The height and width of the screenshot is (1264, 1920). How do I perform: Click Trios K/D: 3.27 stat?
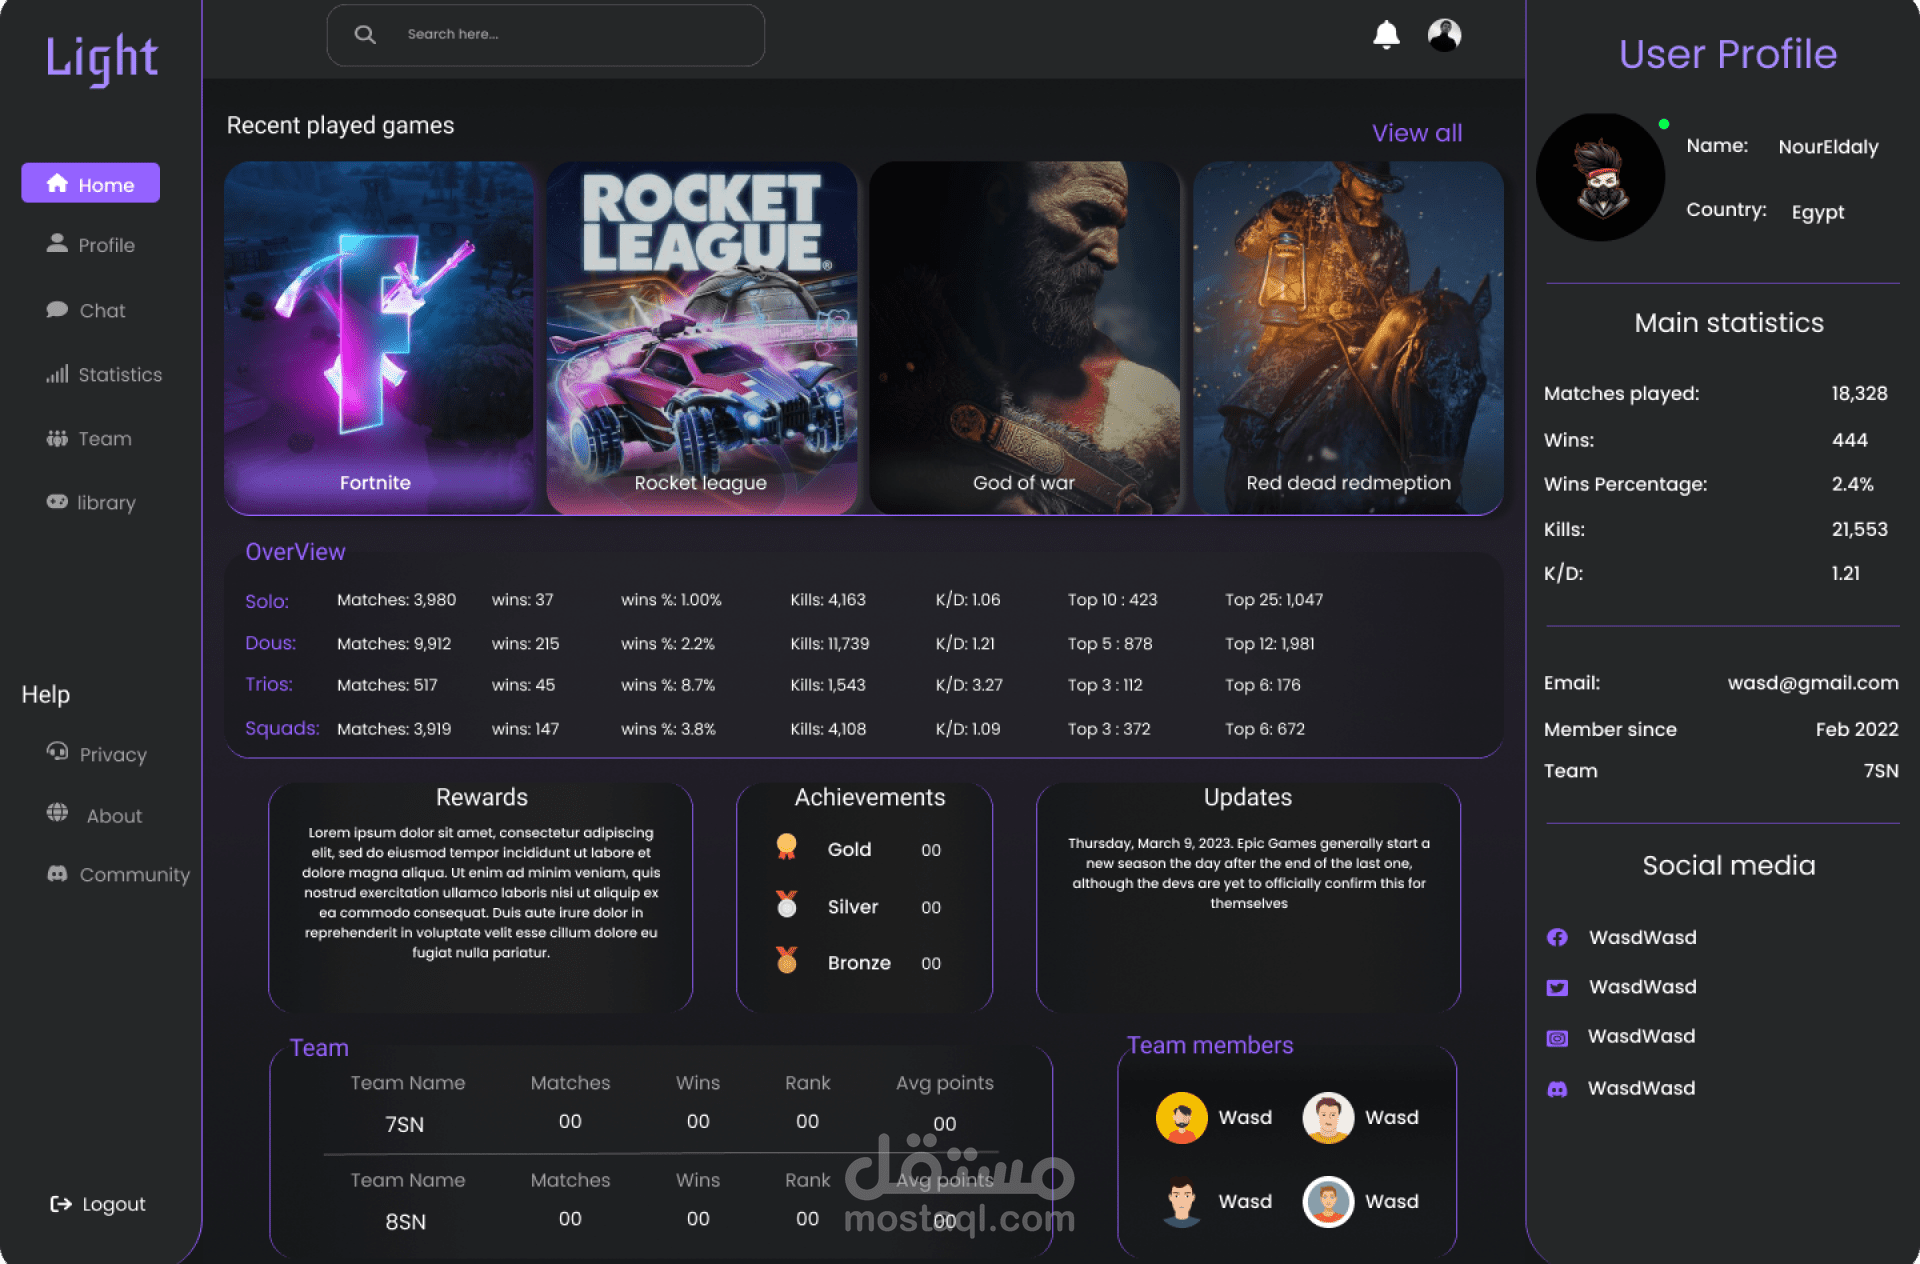[x=968, y=685]
